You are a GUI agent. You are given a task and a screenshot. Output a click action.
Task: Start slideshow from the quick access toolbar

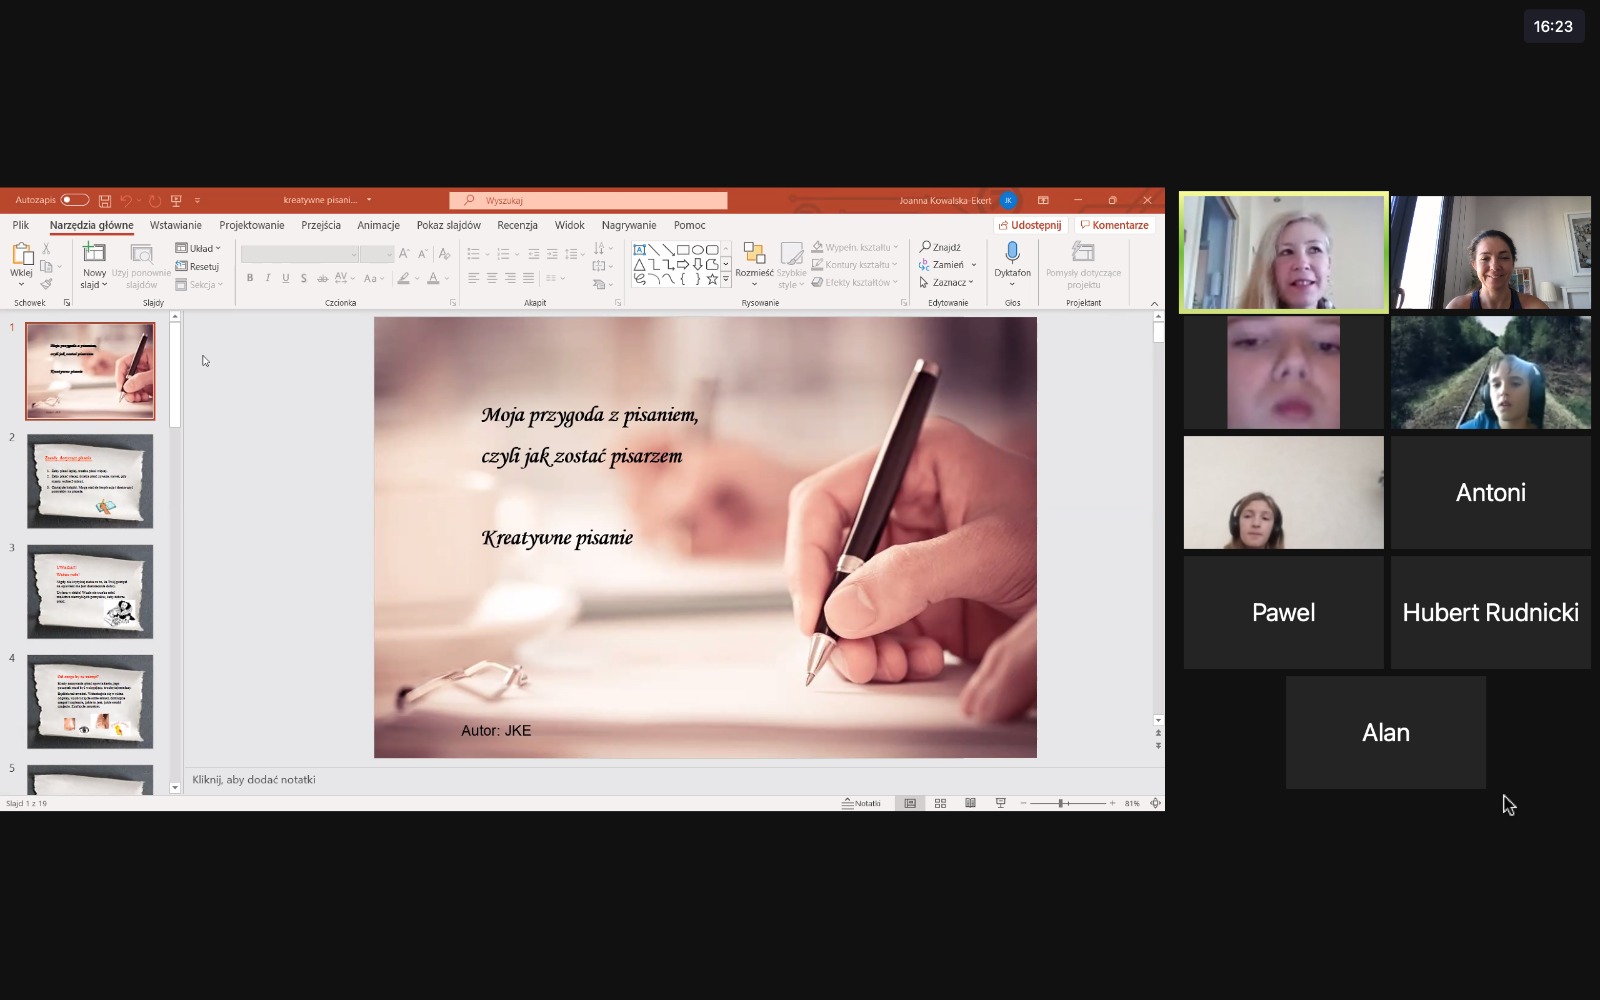tap(177, 200)
